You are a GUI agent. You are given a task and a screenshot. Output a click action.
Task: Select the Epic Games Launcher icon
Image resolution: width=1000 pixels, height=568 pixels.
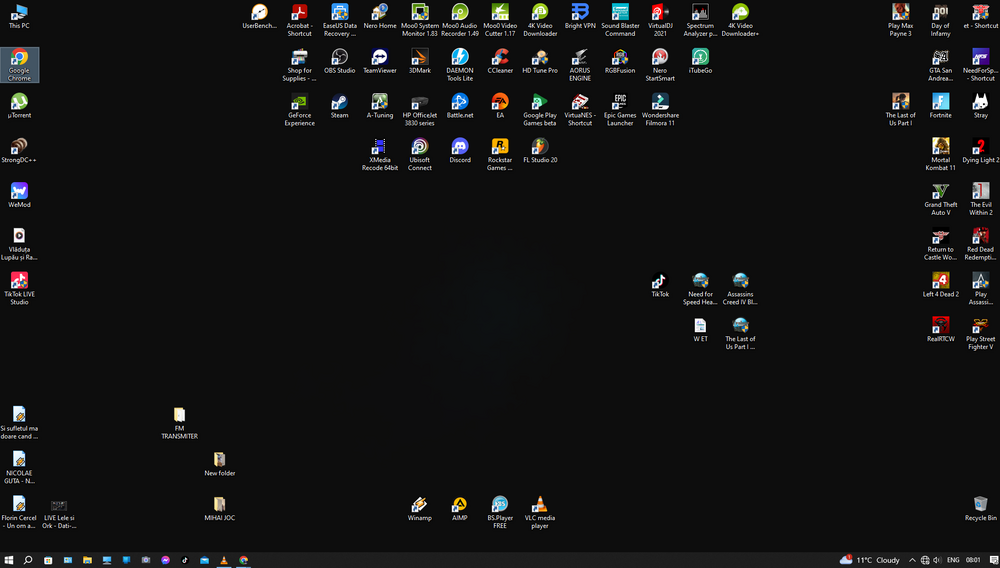tap(620, 110)
